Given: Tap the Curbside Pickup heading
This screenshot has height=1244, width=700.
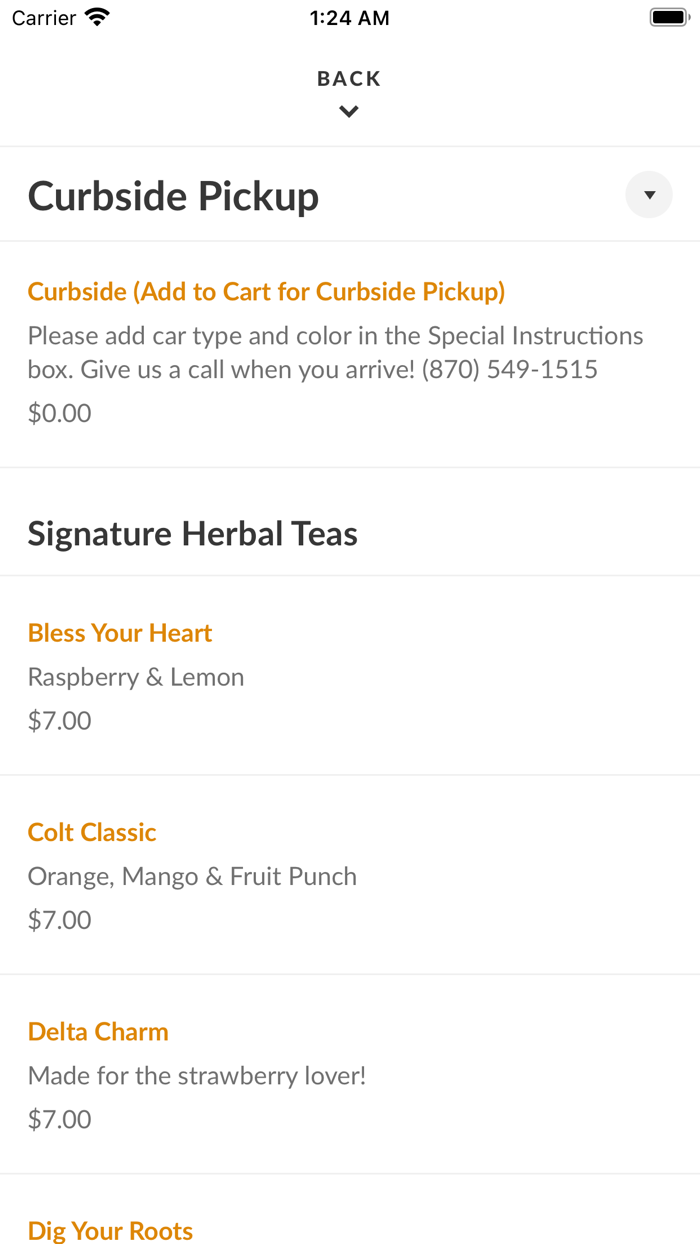Looking at the screenshot, I should tap(173, 196).
